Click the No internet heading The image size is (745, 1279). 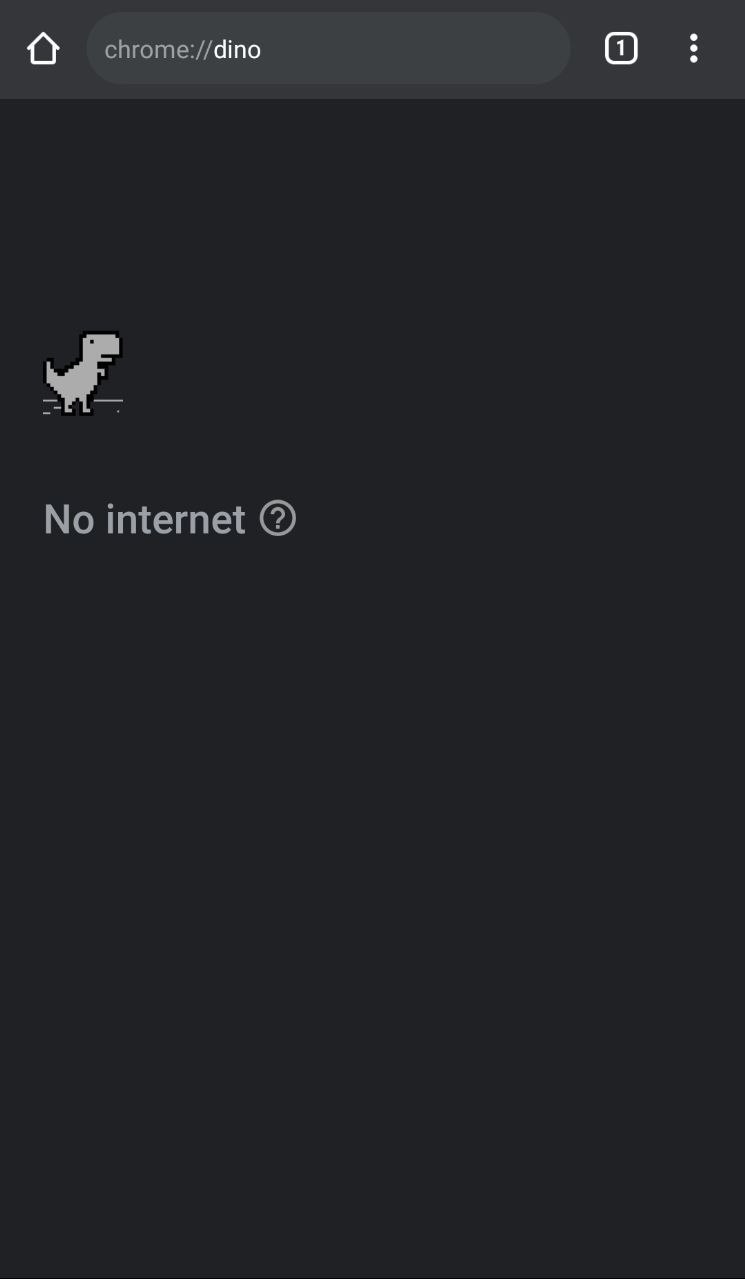coord(145,519)
